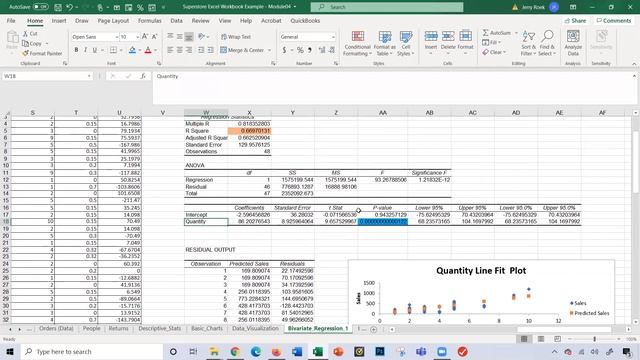Expand the Merge & Center dropdown arrow

(269, 50)
